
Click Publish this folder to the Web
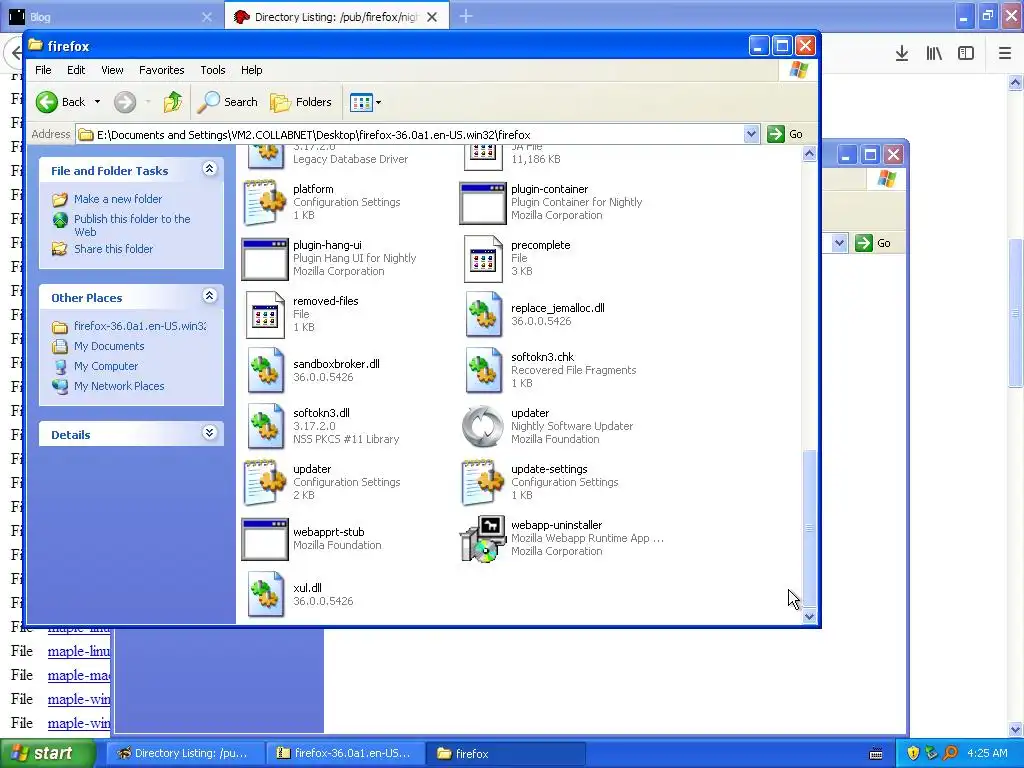click(132, 225)
